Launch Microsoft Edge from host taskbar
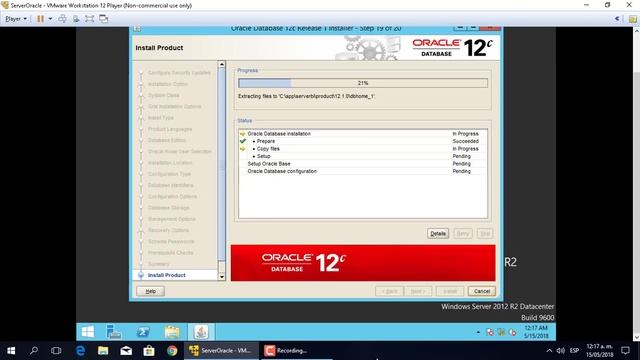Screen dimensions: 640x360 [x=80, y=351]
